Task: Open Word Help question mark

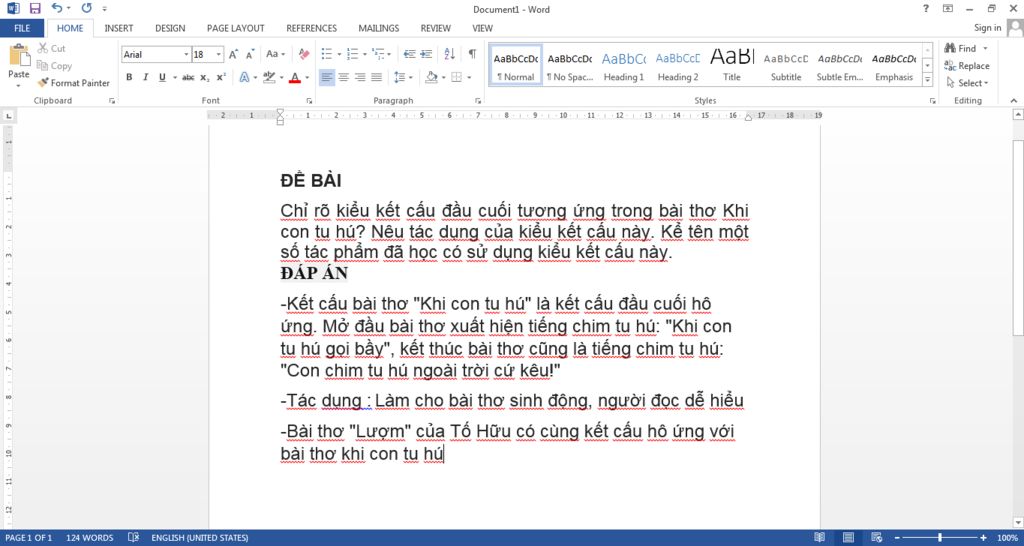Action: point(925,9)
